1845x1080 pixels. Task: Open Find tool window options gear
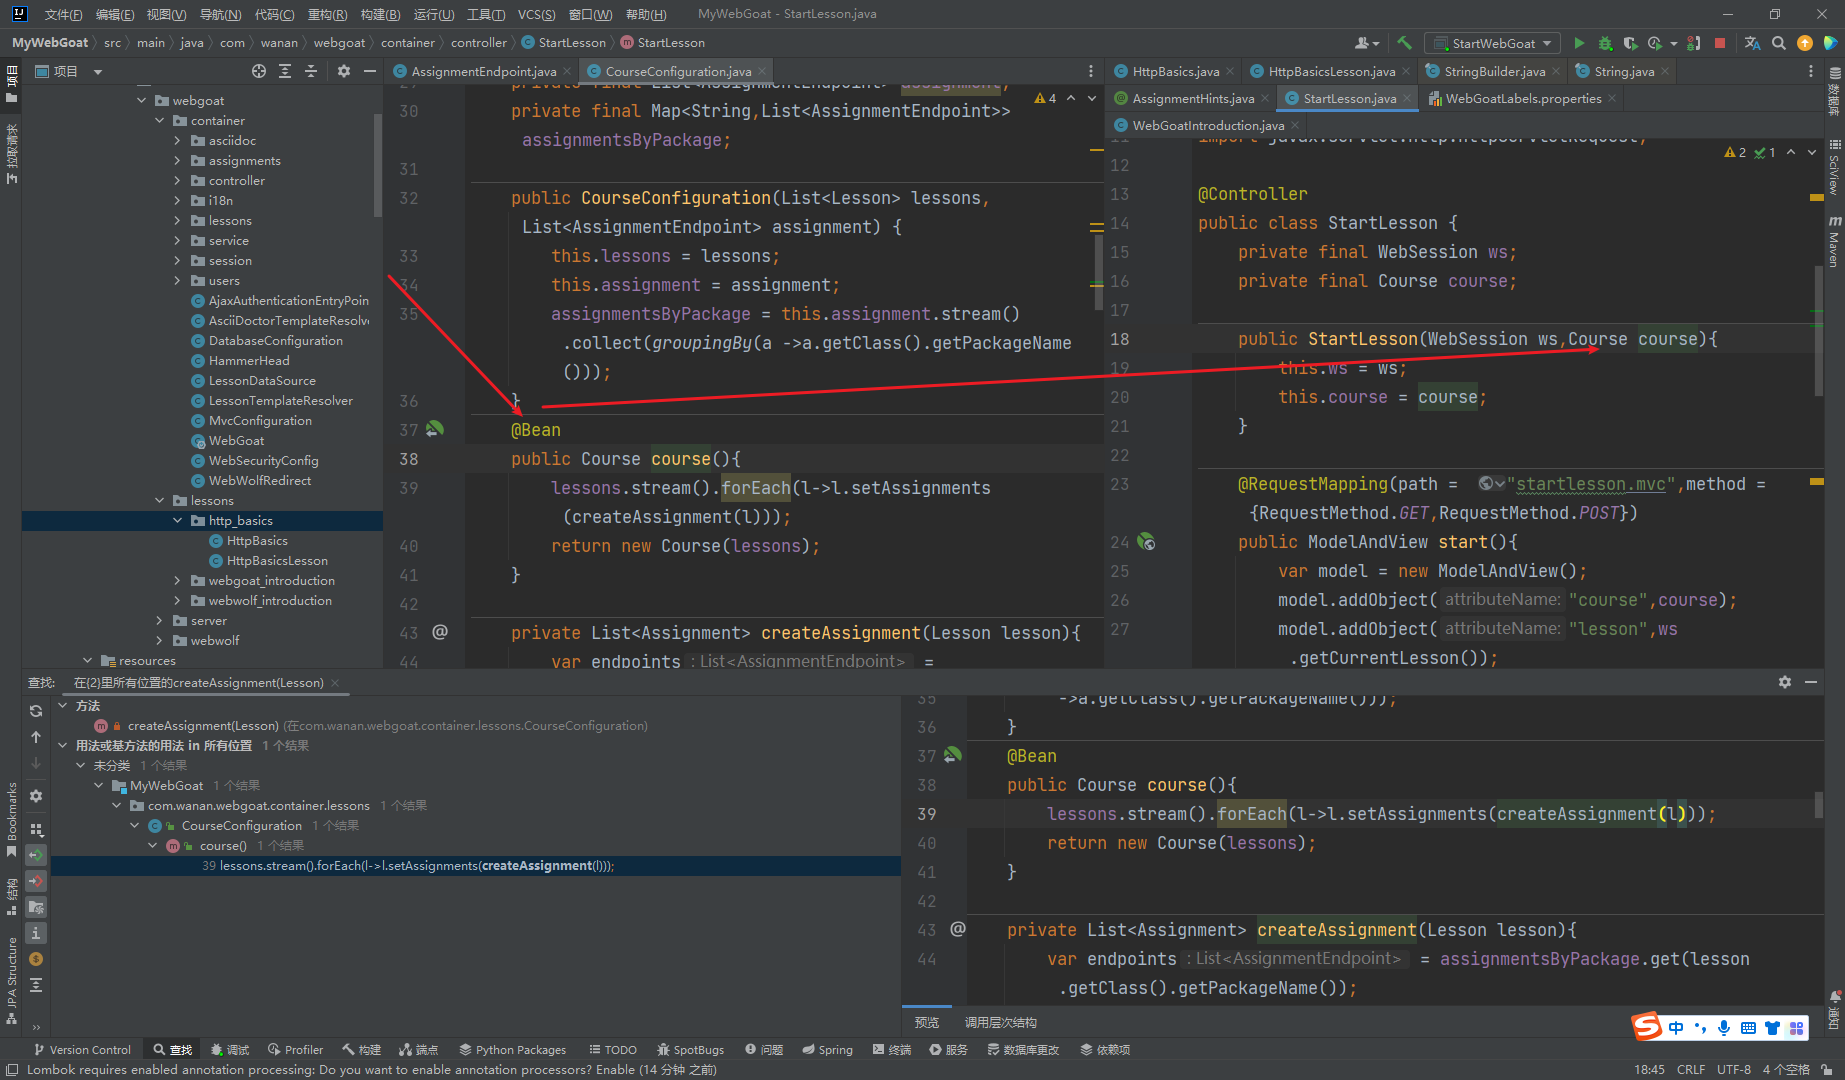(1785, 682)
